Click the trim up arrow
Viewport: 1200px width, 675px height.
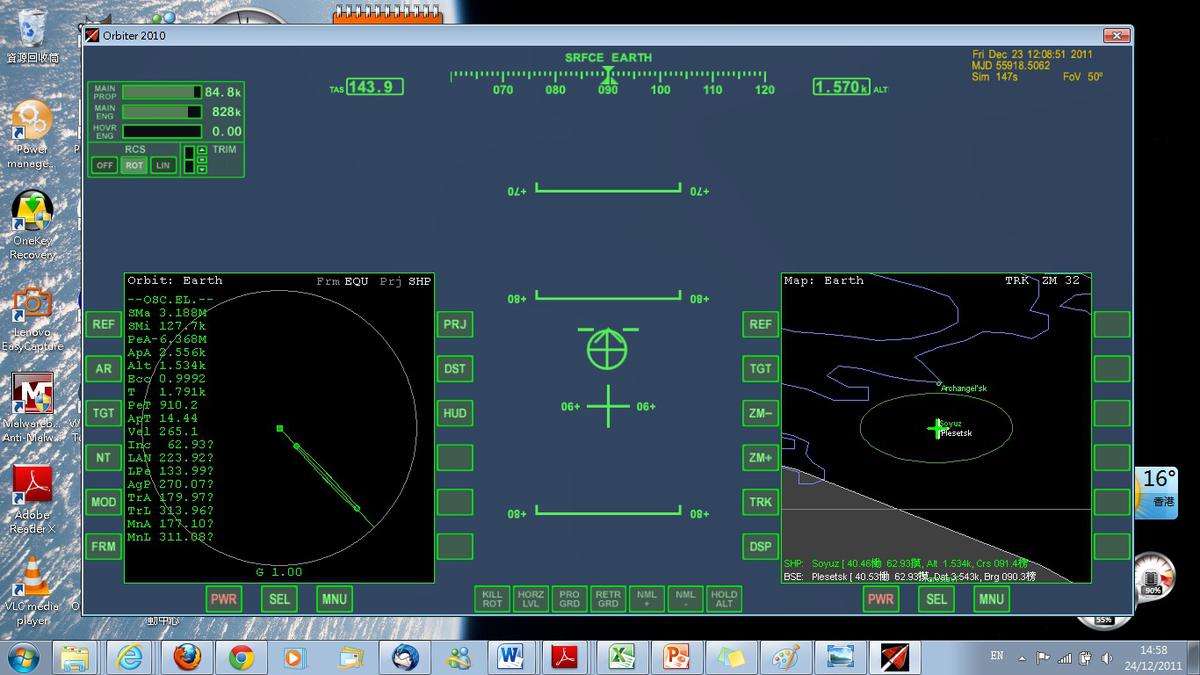tap(201, 150)
